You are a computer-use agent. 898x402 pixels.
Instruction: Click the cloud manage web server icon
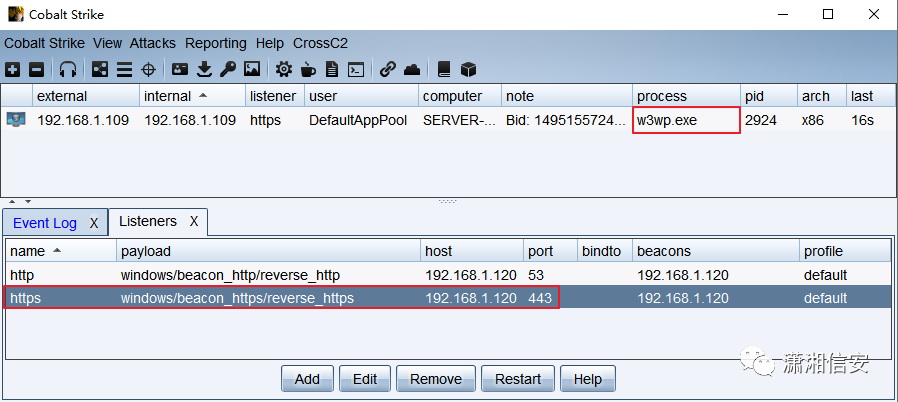(x=412, y=70)
